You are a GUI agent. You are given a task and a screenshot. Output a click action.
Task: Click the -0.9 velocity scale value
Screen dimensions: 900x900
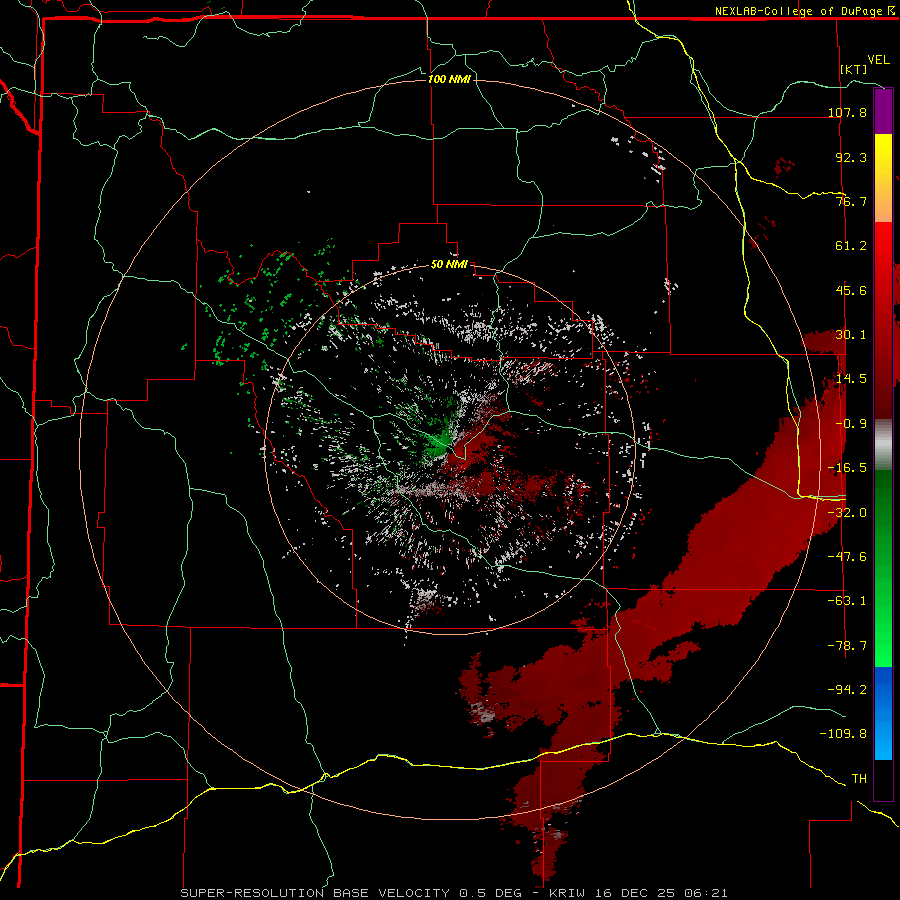point(851,424)
